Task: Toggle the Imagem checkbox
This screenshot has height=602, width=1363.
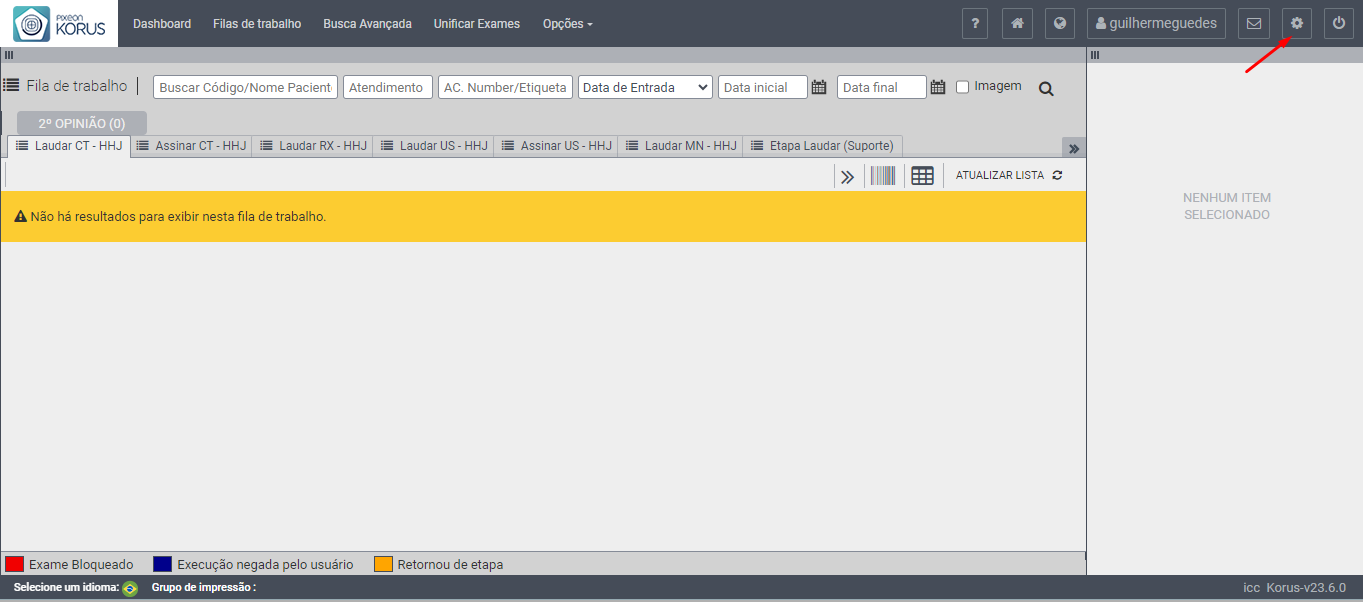Action: (963, 87)
